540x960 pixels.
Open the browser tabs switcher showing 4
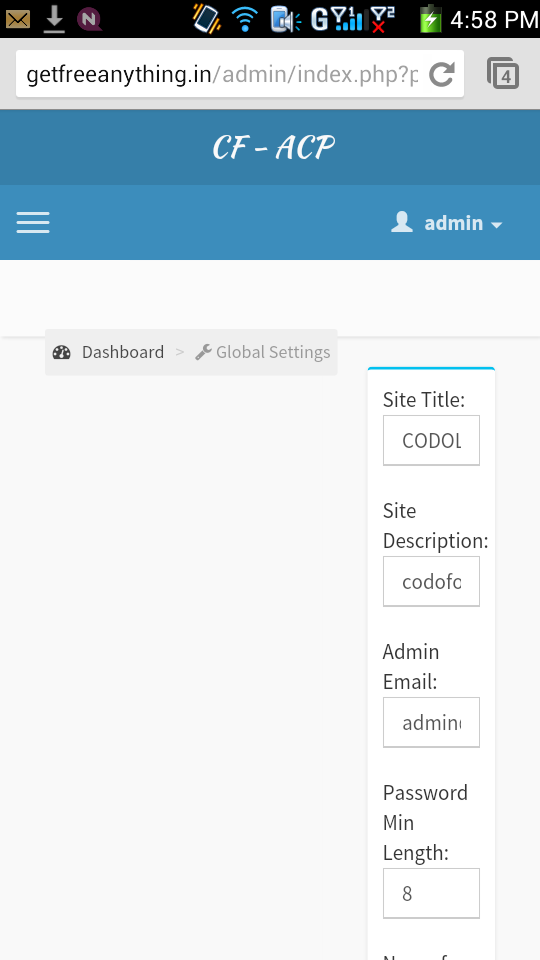(503, 74)
